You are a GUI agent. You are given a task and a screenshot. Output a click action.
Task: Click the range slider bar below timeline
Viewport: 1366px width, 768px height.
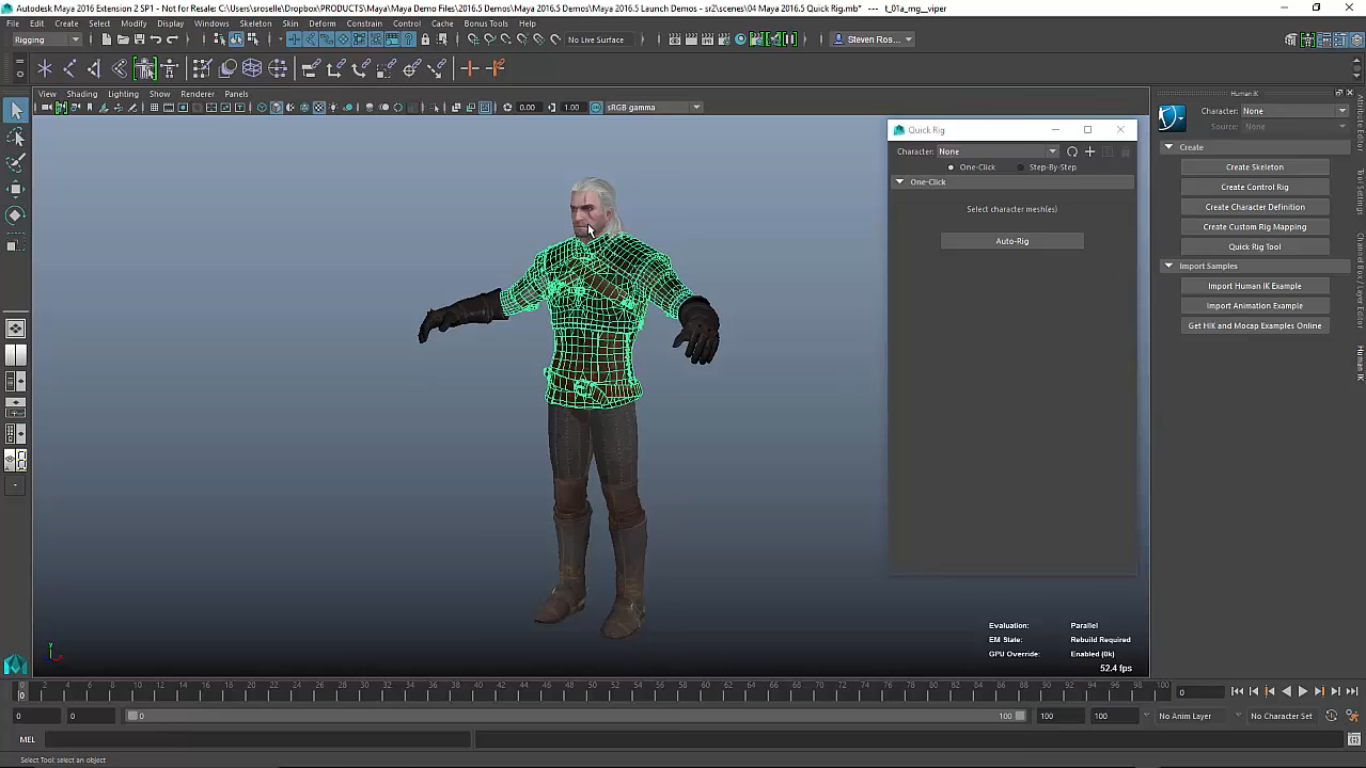pos(576,716)
